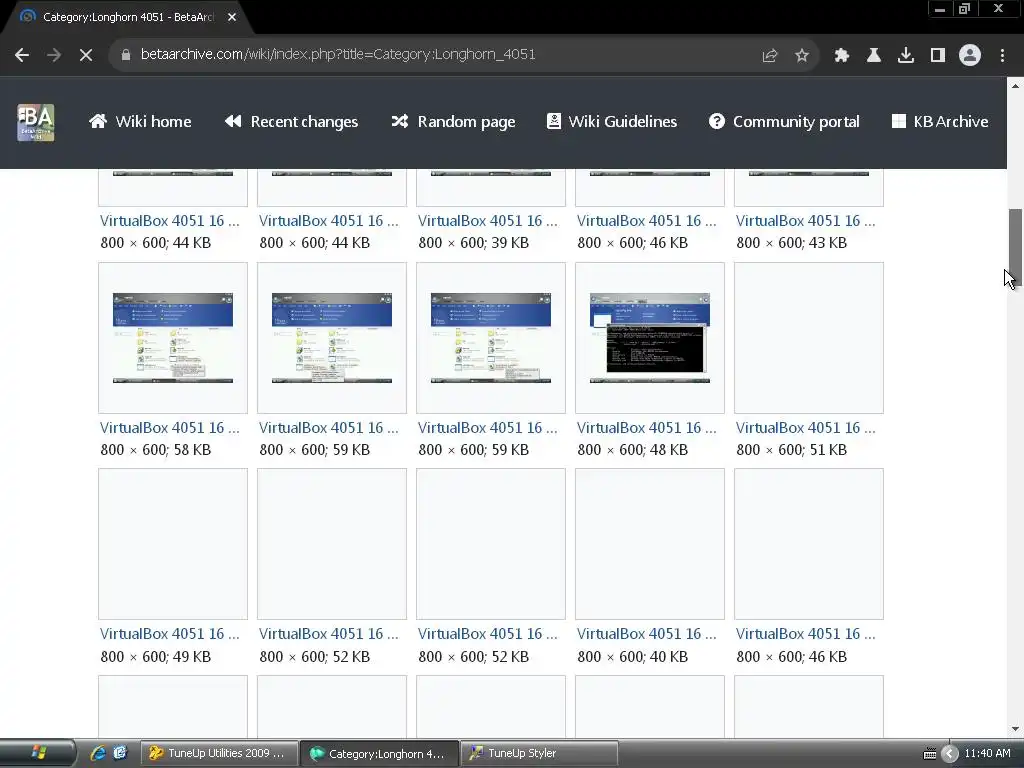This screenshot has height=768, width=1024.
Task: Stop loading the page with the X icon
Action: coord(86,56)
